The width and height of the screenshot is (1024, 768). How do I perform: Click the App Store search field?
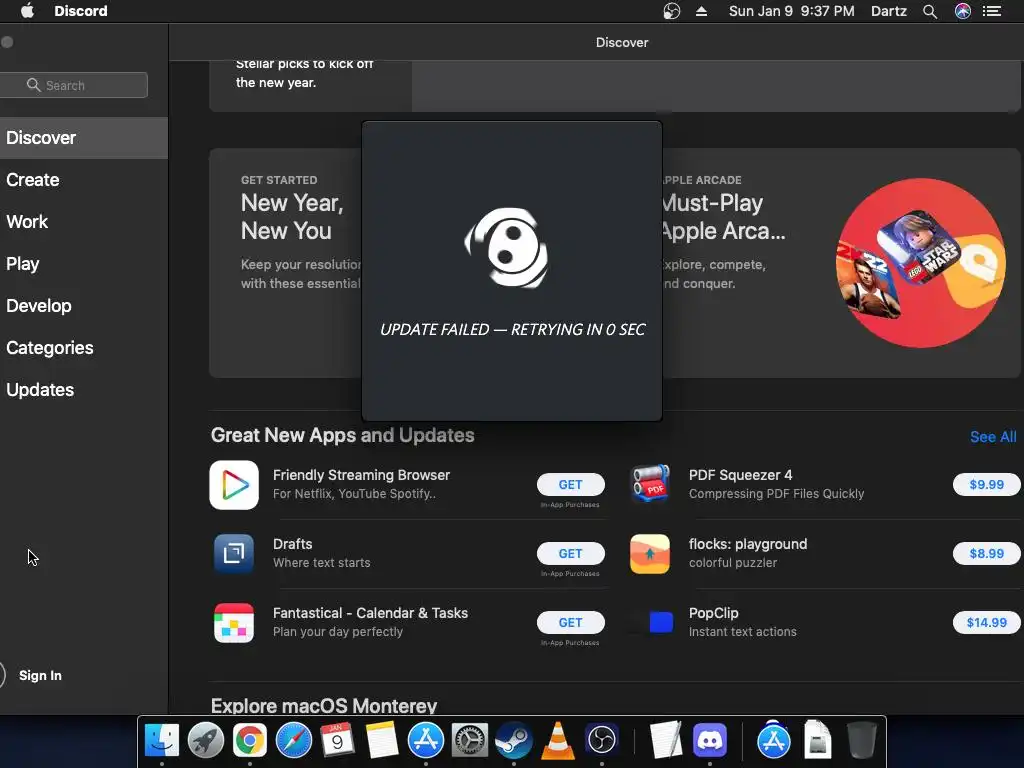[x=74, y=85]
